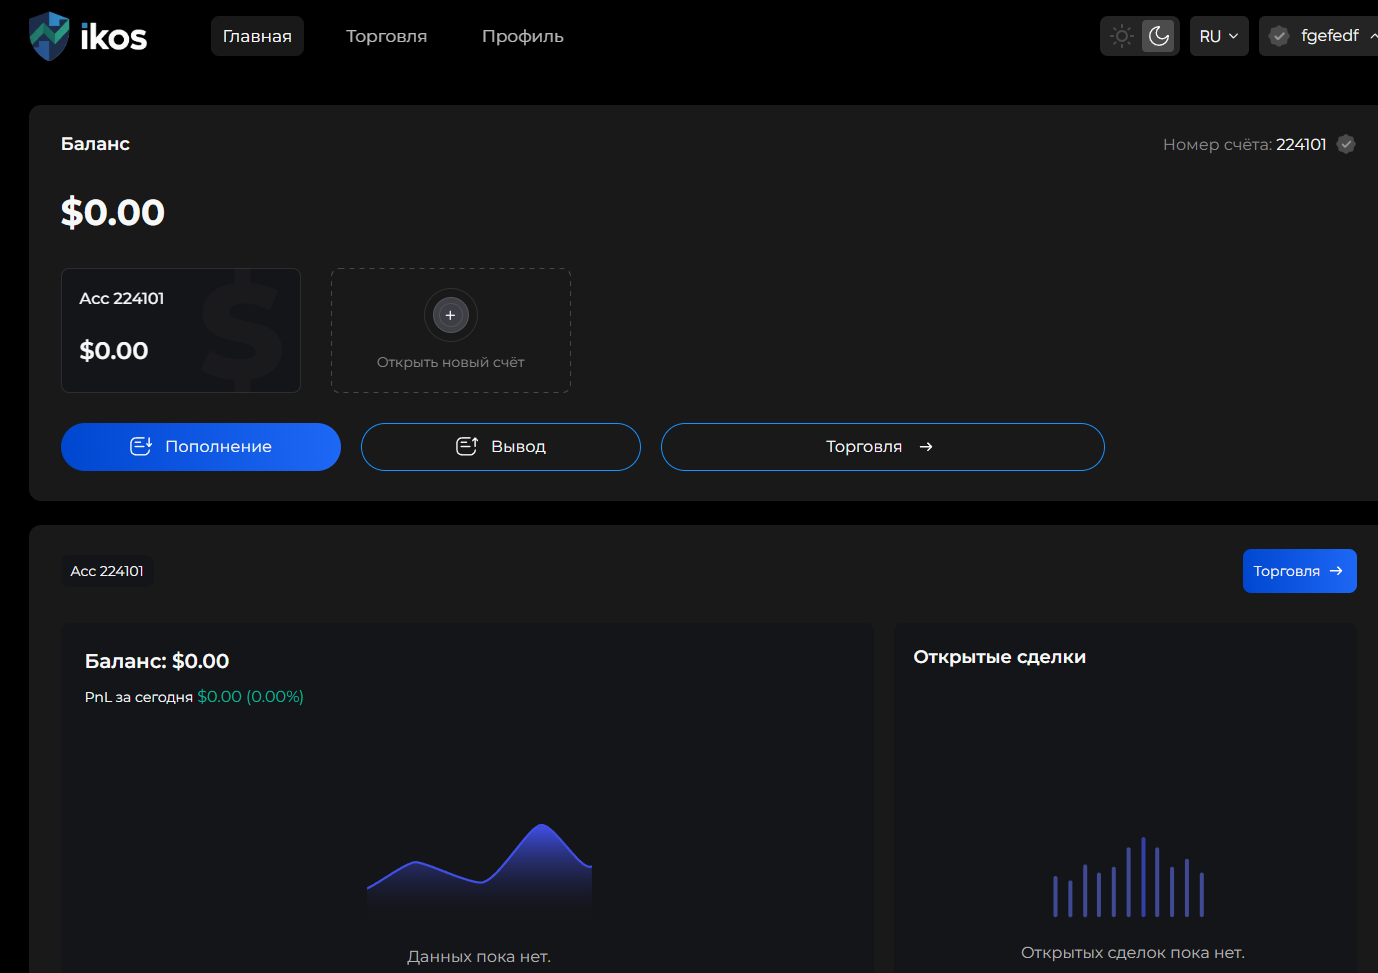Screen dimensions: 1378x973
Task: Click the plus icon to open new account
Action: pos(450,315)
